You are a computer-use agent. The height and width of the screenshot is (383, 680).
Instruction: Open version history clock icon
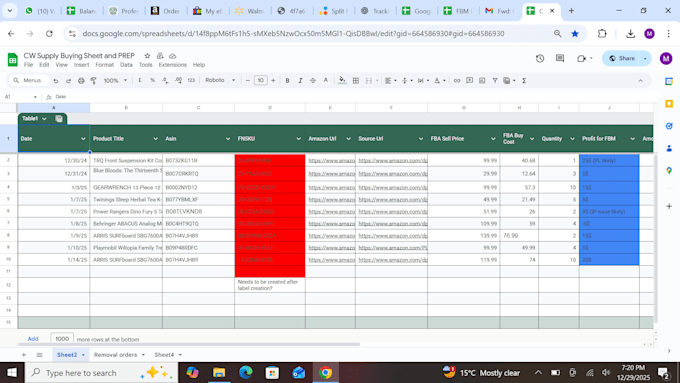pyautogui.click(x=539, y=59)
